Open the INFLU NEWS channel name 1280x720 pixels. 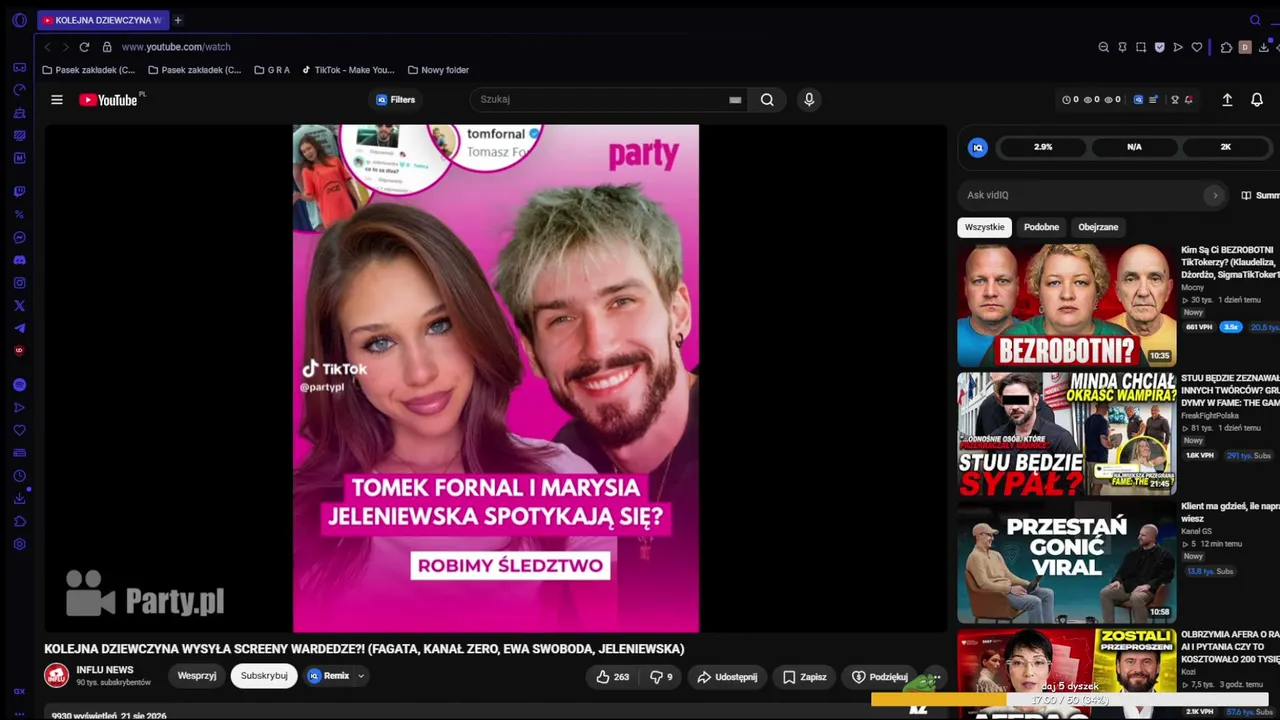(104, 670)
